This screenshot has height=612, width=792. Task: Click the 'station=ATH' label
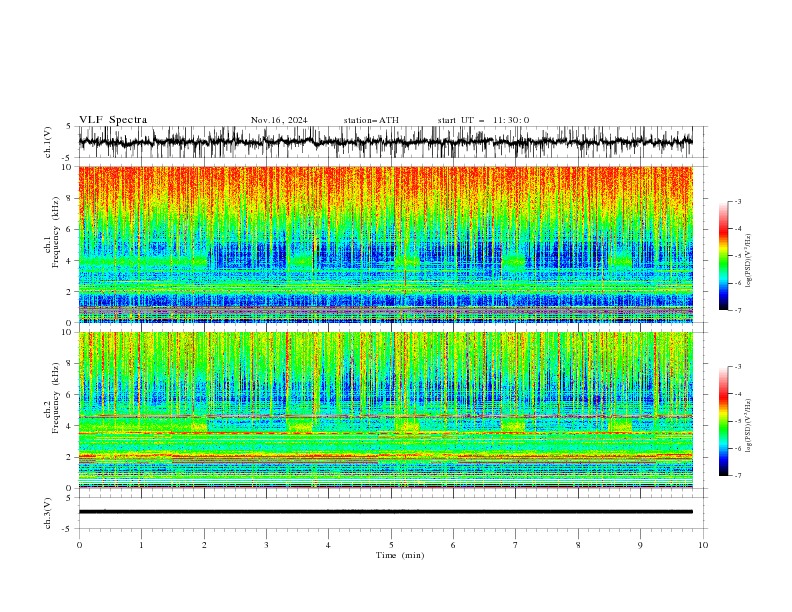(371, 120)
